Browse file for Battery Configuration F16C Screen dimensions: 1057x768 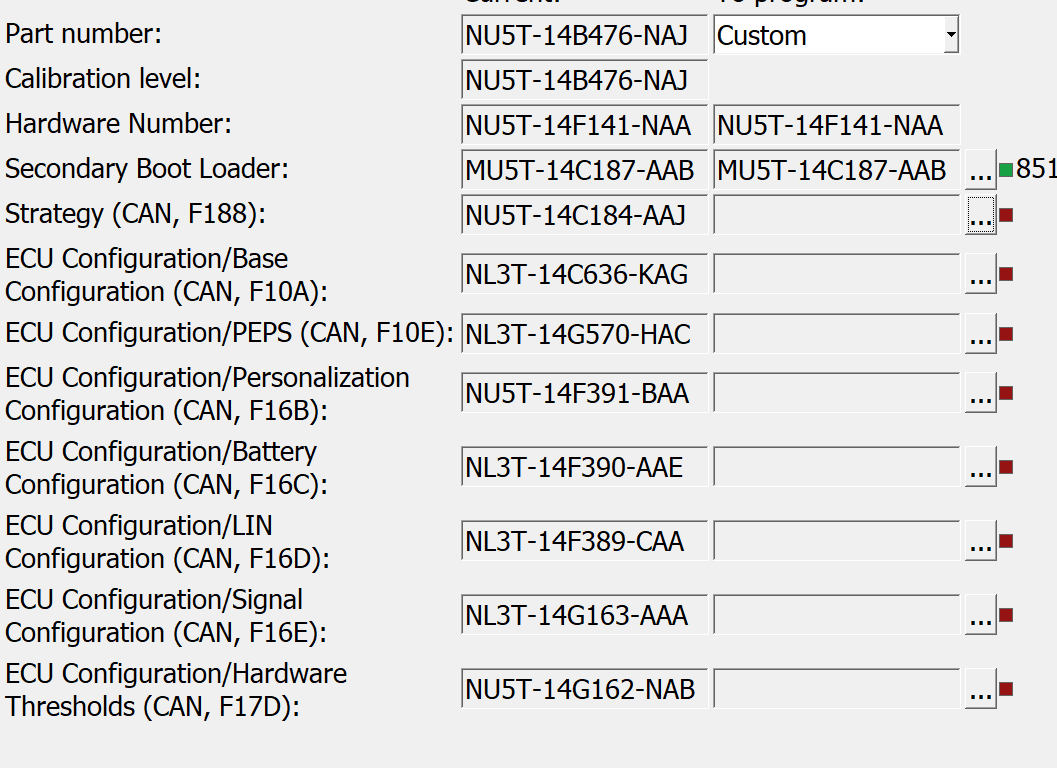coord(980,468)
